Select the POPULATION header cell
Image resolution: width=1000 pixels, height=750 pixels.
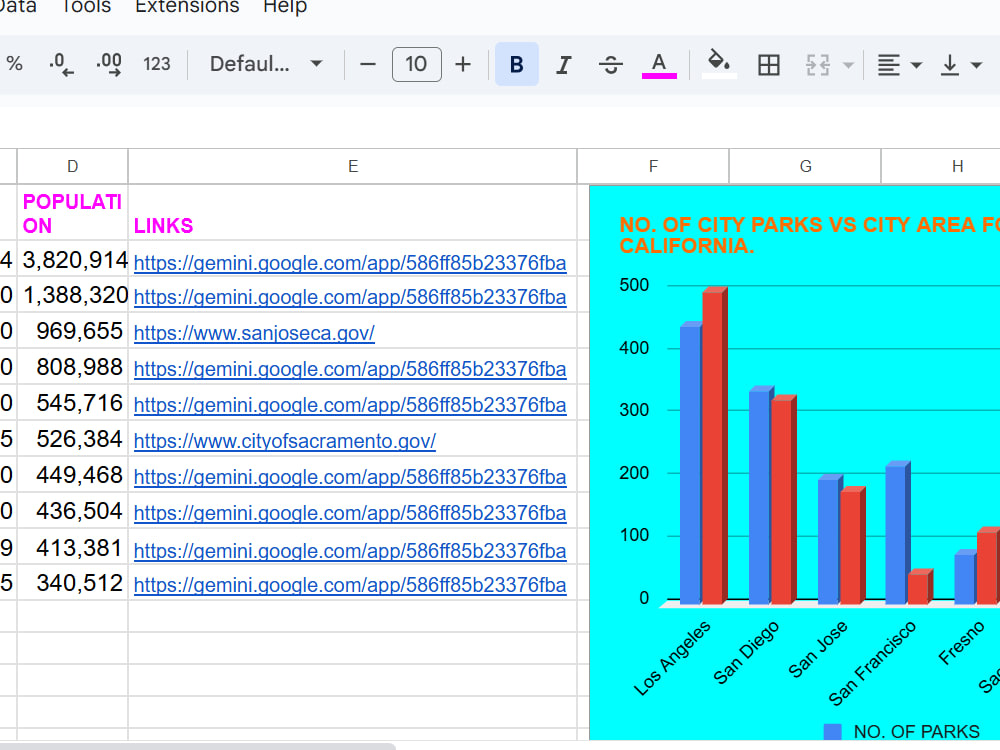point(73,213)
